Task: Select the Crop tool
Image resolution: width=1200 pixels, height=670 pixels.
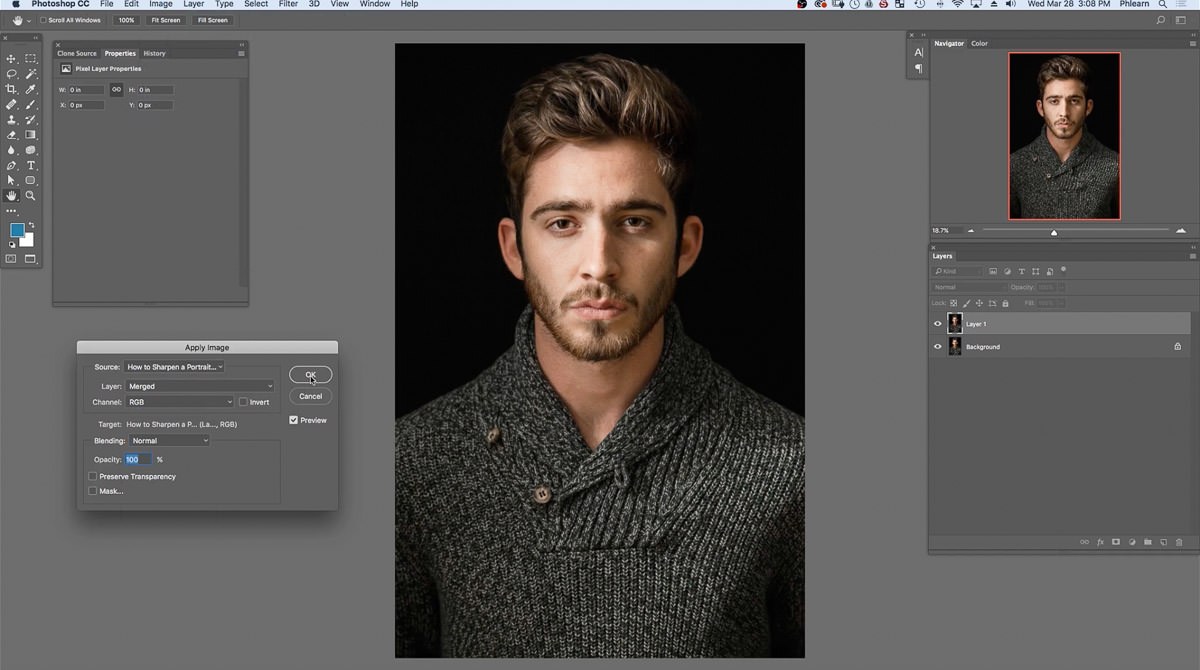Action: tap(12, 89)
